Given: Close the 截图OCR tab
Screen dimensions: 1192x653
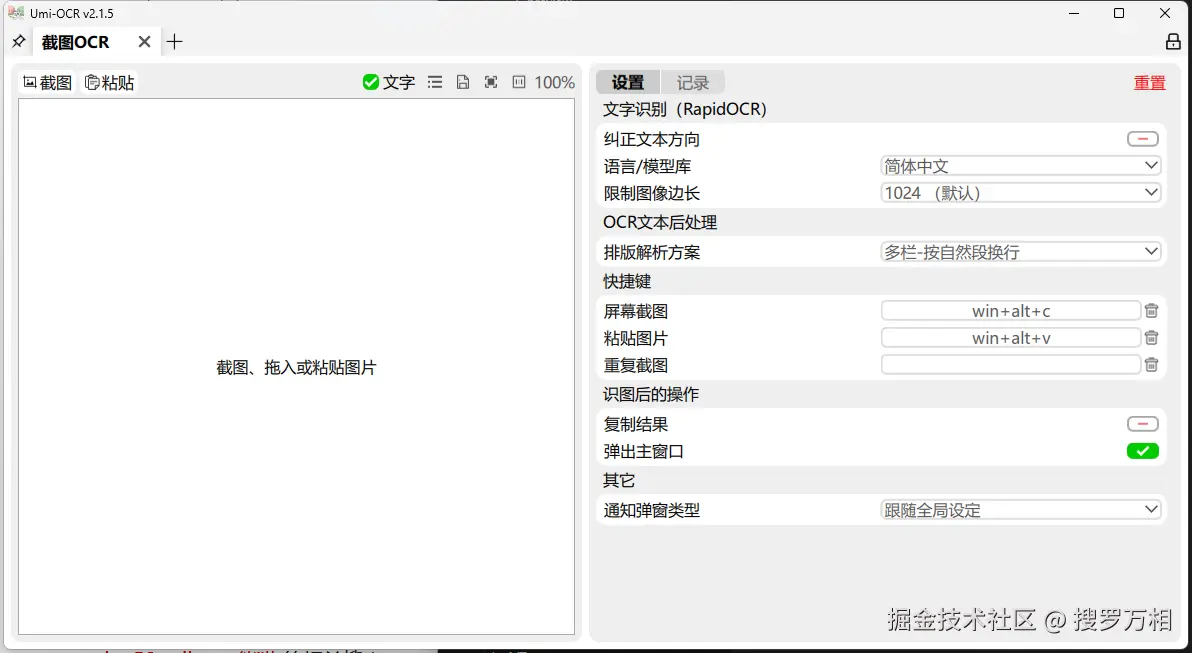Looking at the screenshot, I should pyautogui.click(x=144, y=42).
